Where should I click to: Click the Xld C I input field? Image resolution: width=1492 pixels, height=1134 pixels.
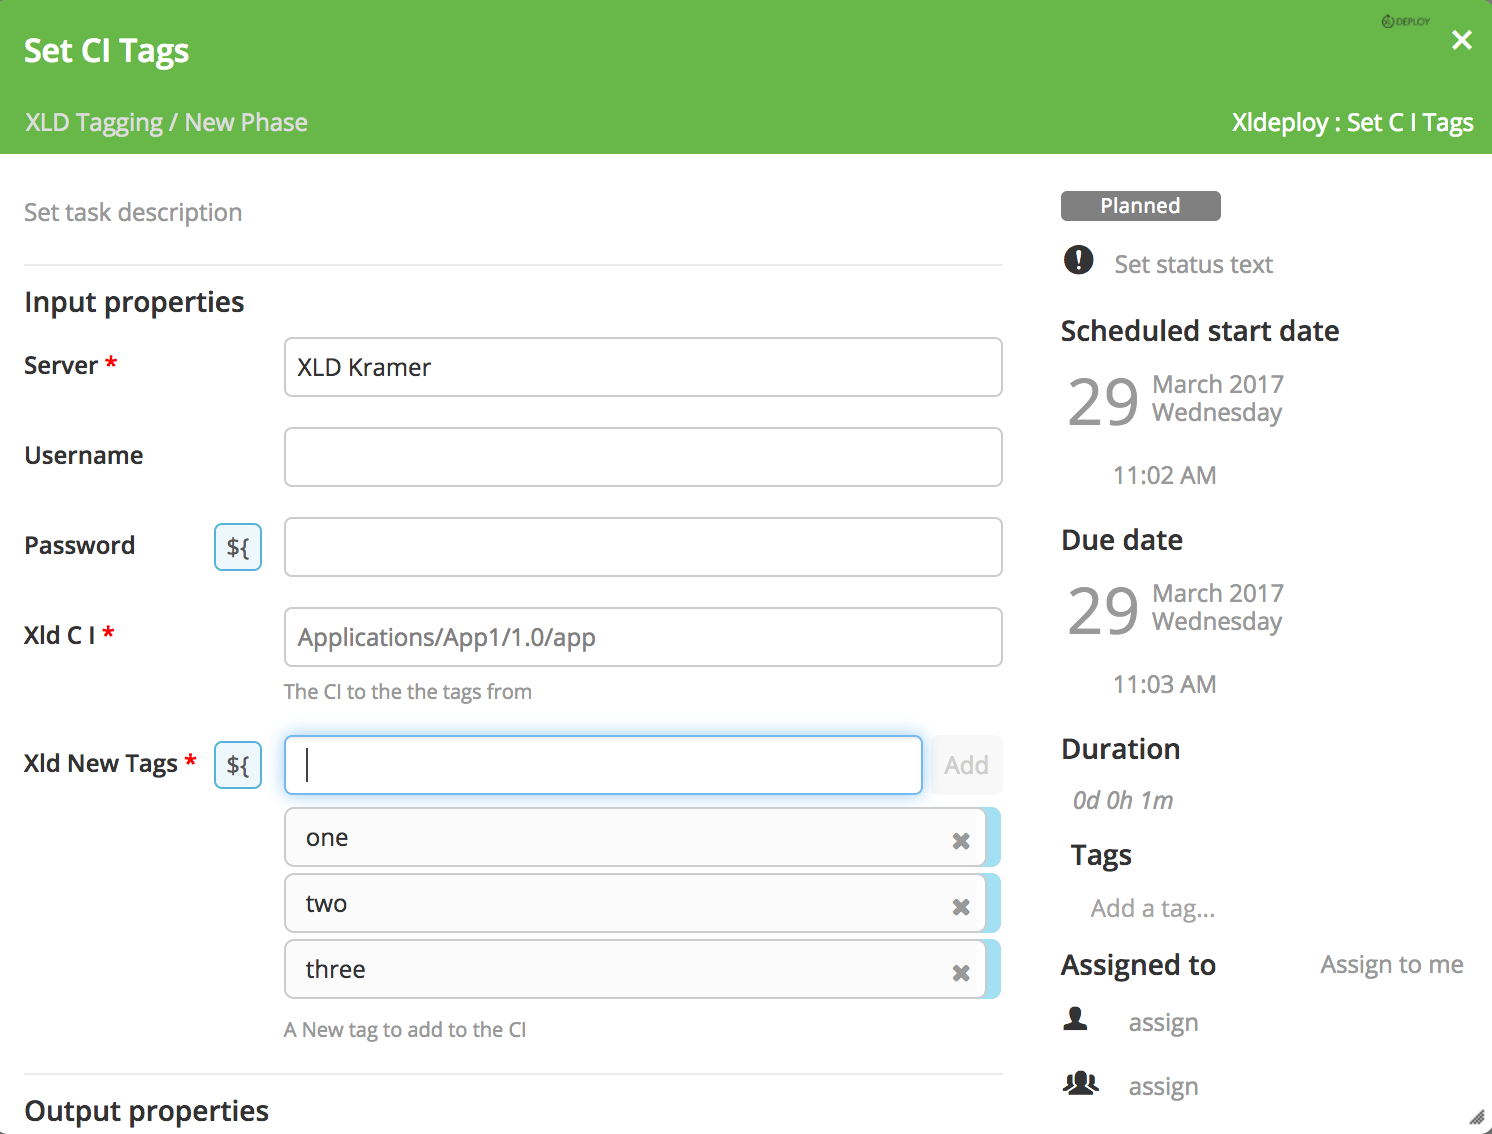pos(643,637)
